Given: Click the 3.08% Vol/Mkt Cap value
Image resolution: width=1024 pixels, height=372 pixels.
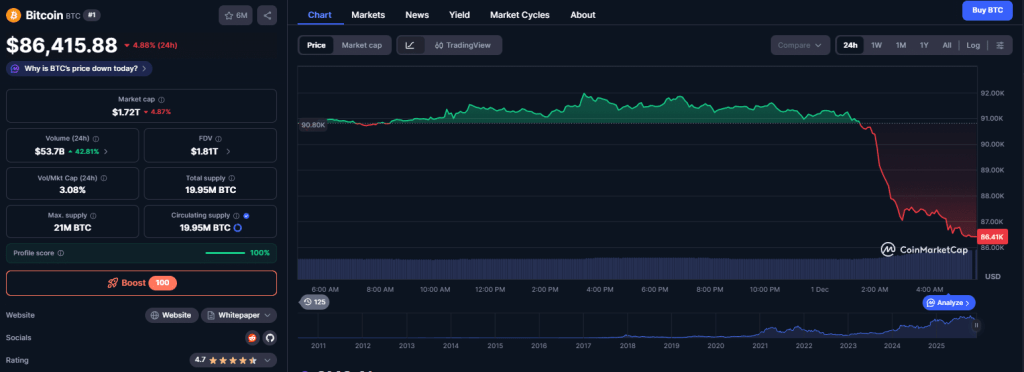Looking at the screenshot, I should tap(72, 190).
